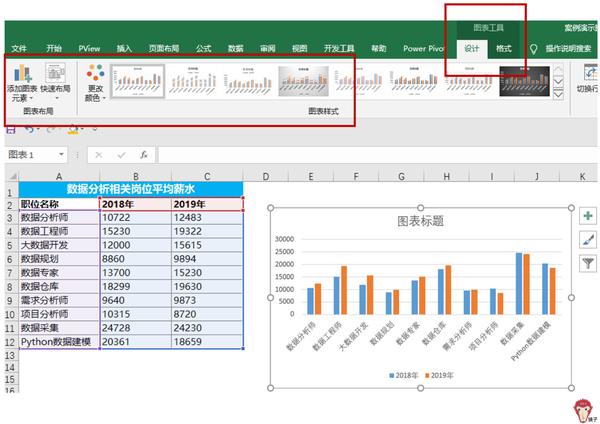Select cell Python数据建模 in column A

pos(59,342)
